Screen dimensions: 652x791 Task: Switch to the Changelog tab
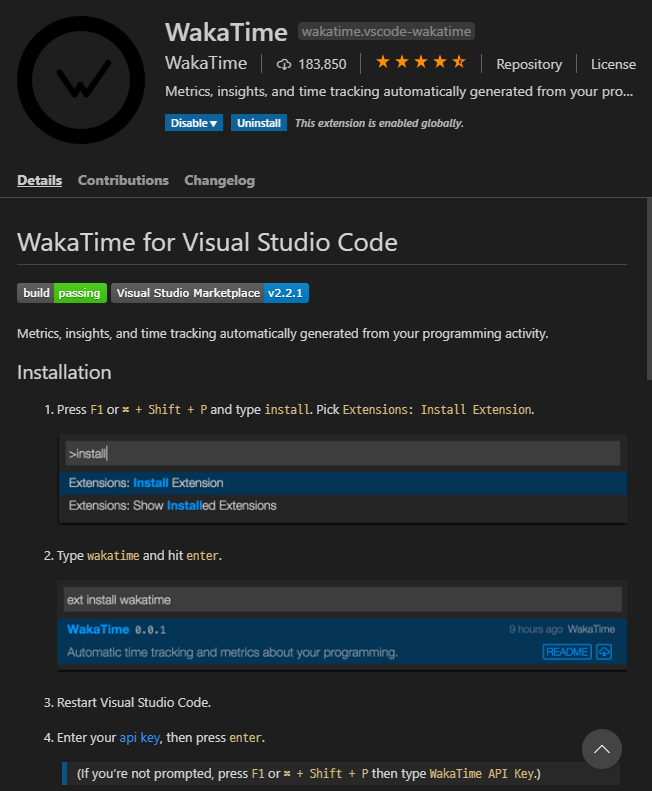pos(220,180)
